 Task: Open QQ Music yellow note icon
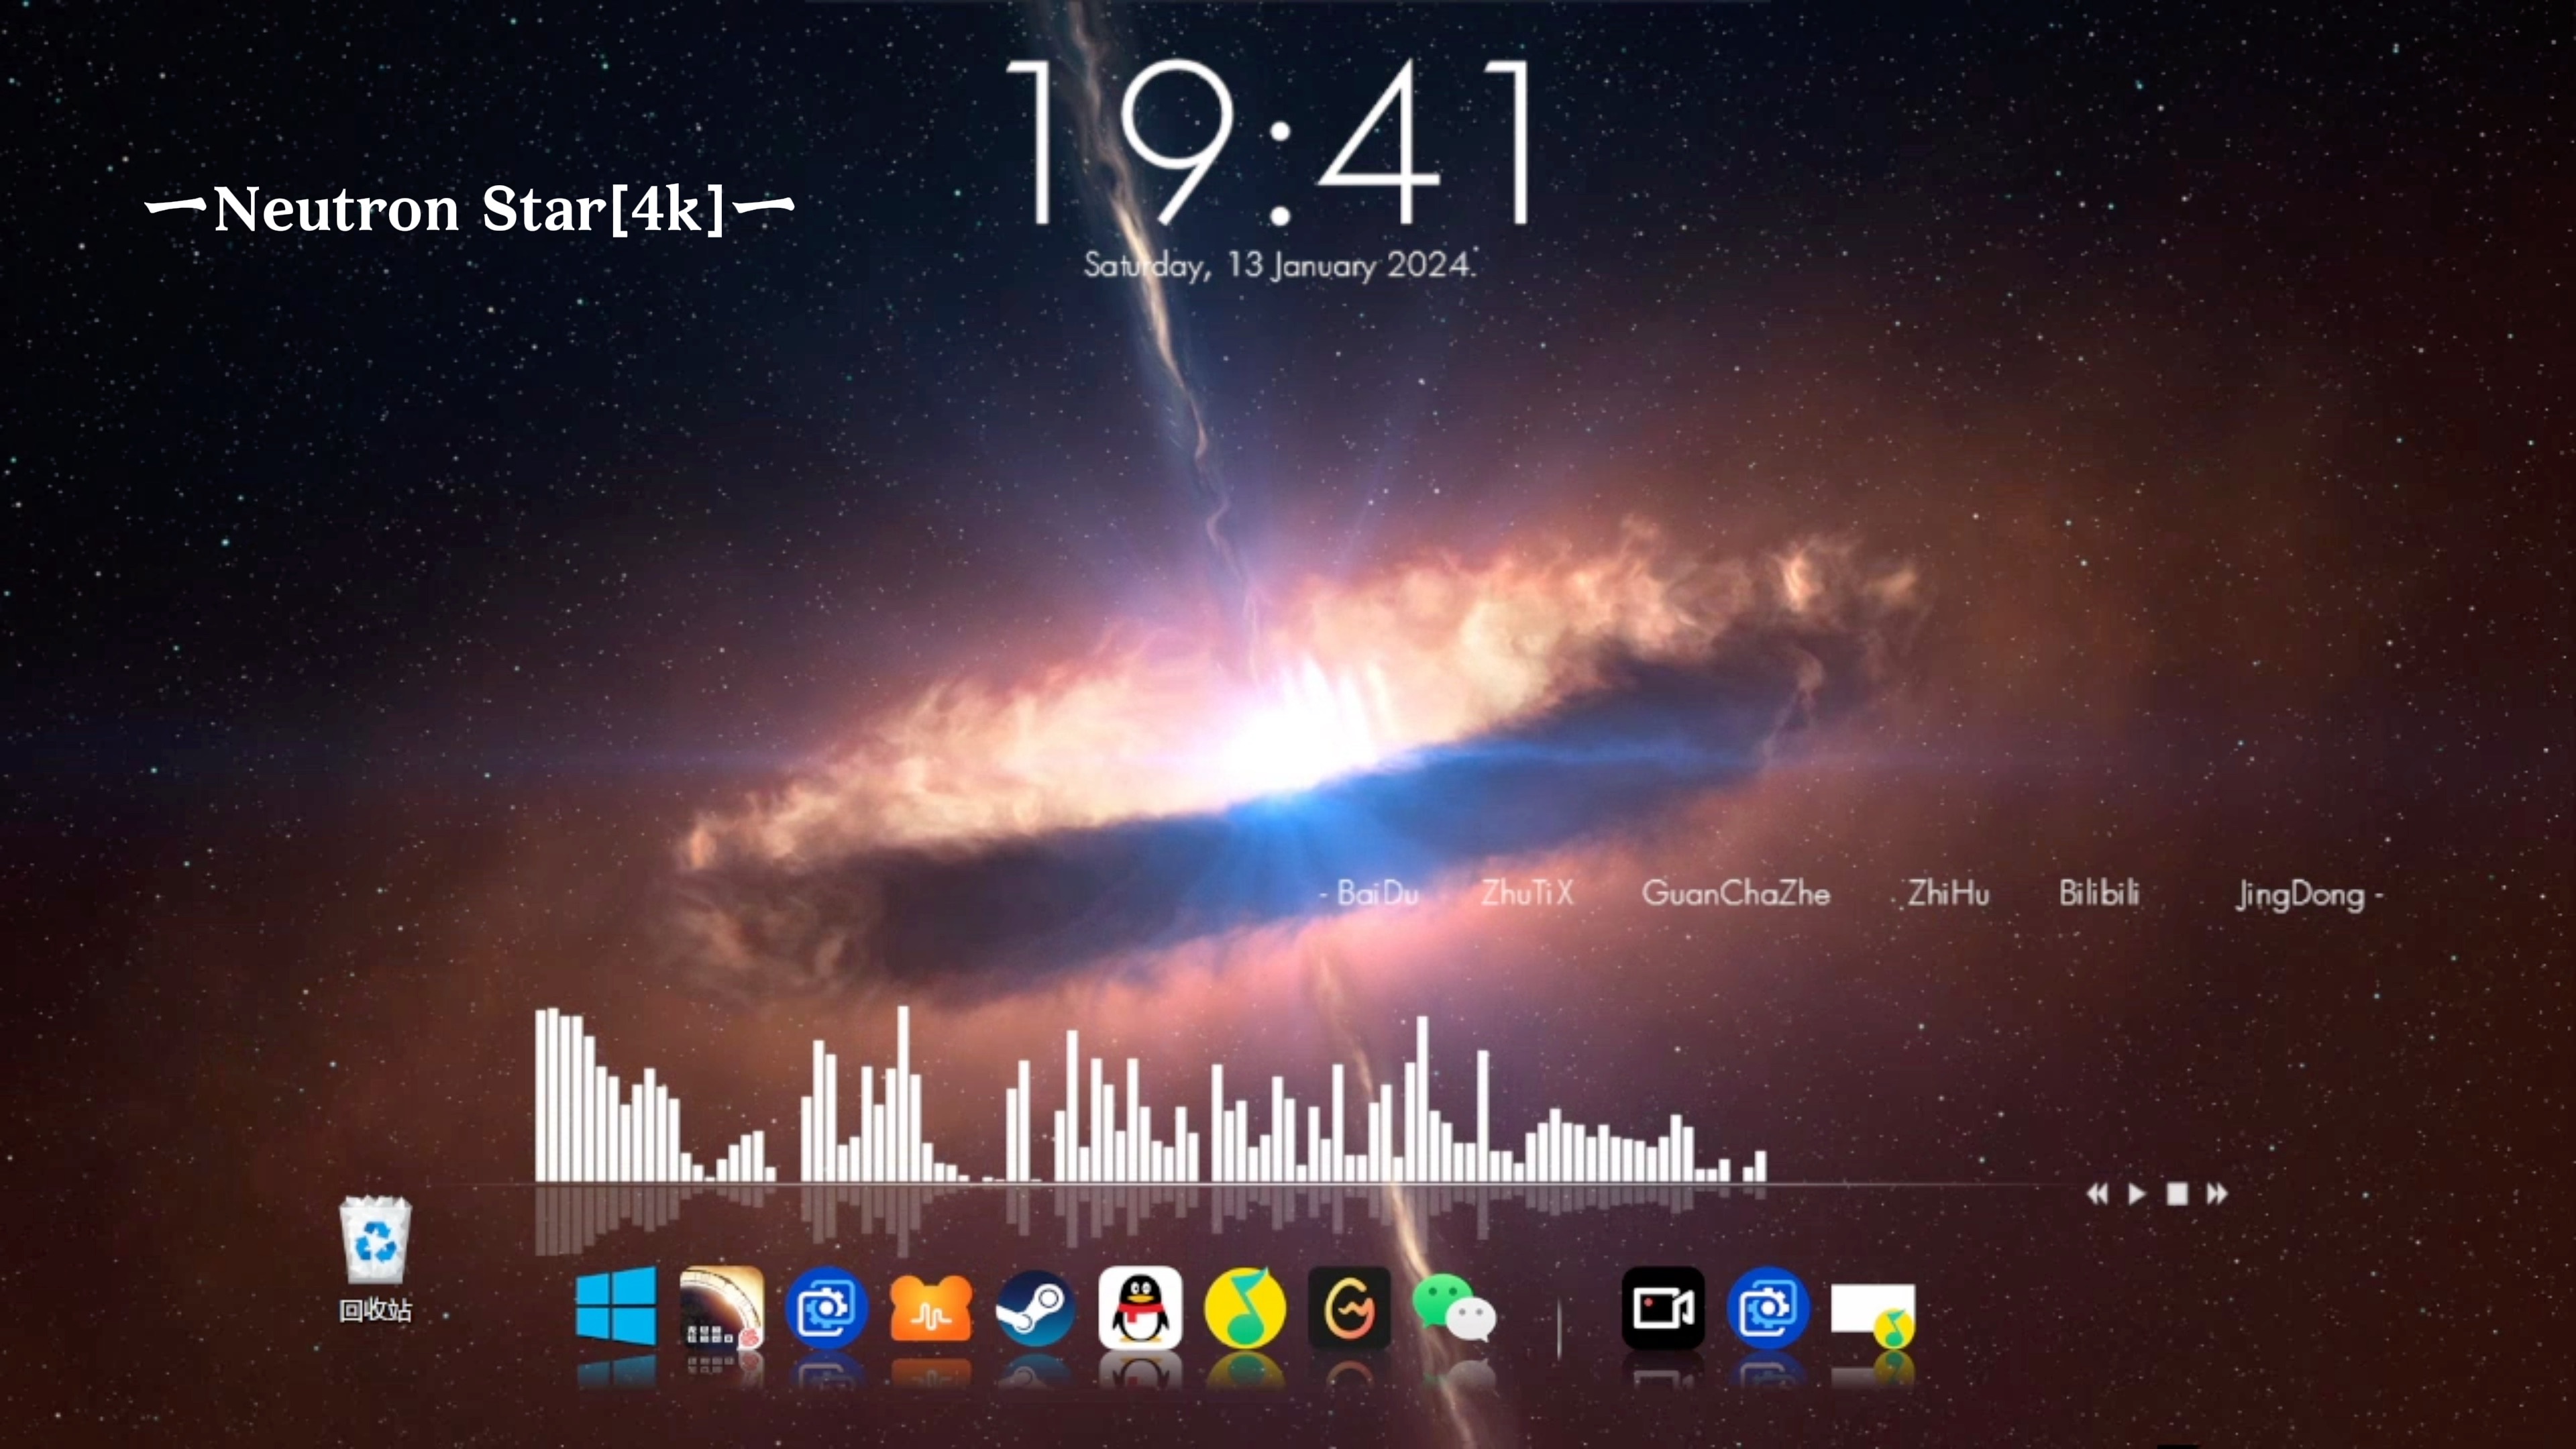pos(1245,1308)
